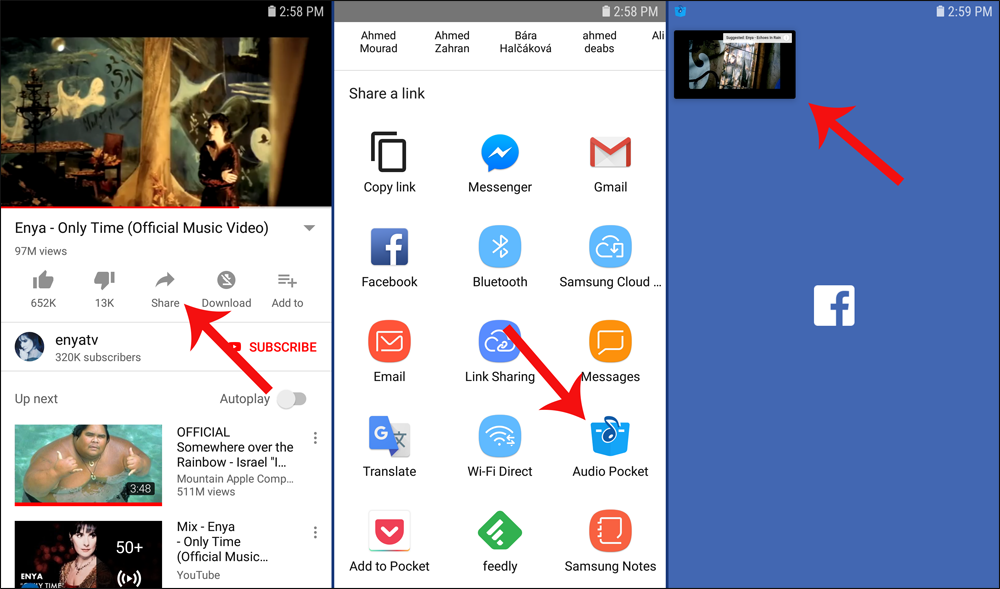Click the '320K subscribers' text
The width and height of the screenshot is (1000, 589).
(98, 358)
